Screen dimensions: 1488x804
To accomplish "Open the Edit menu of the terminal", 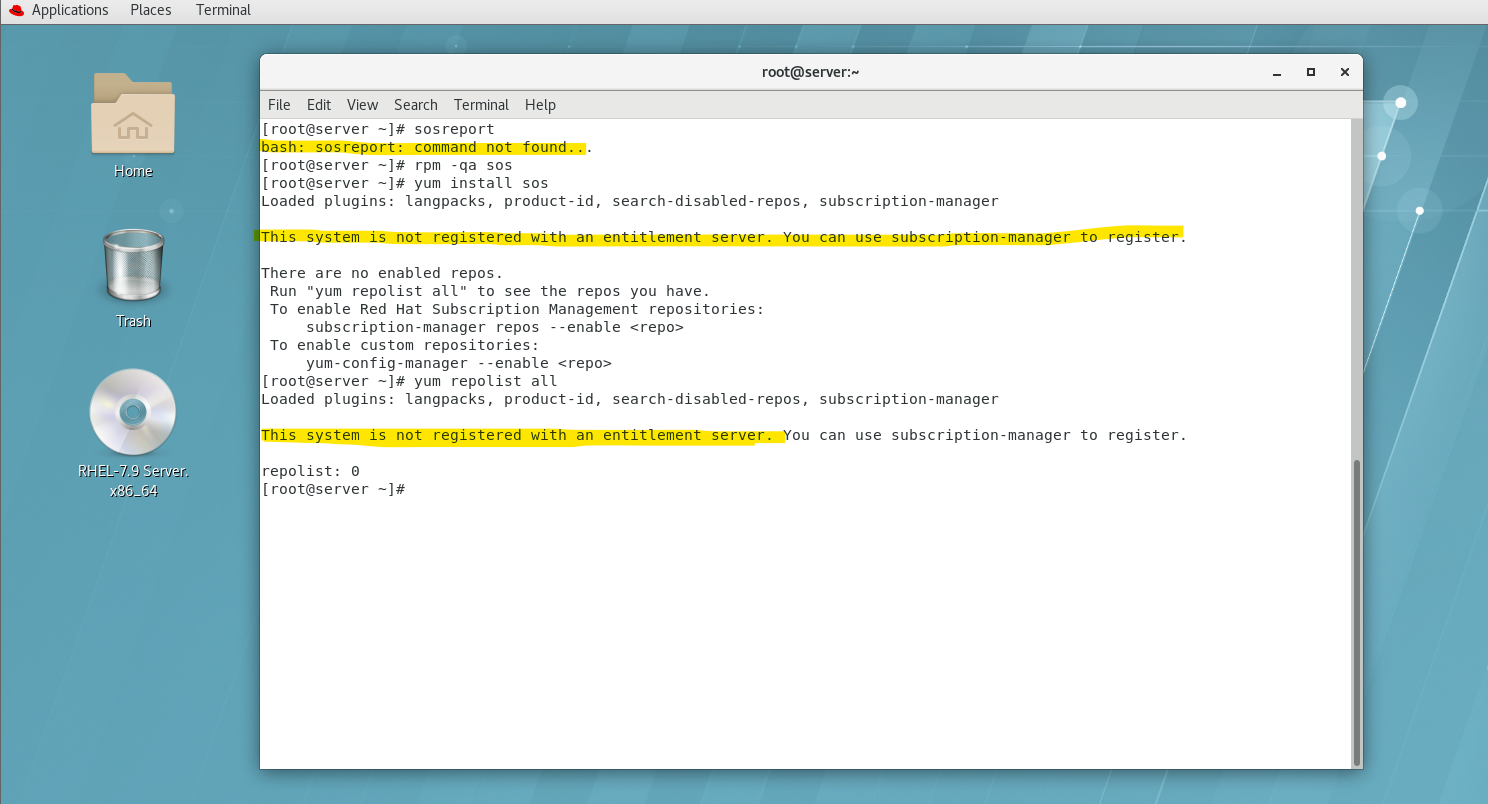I will (318, 104).
